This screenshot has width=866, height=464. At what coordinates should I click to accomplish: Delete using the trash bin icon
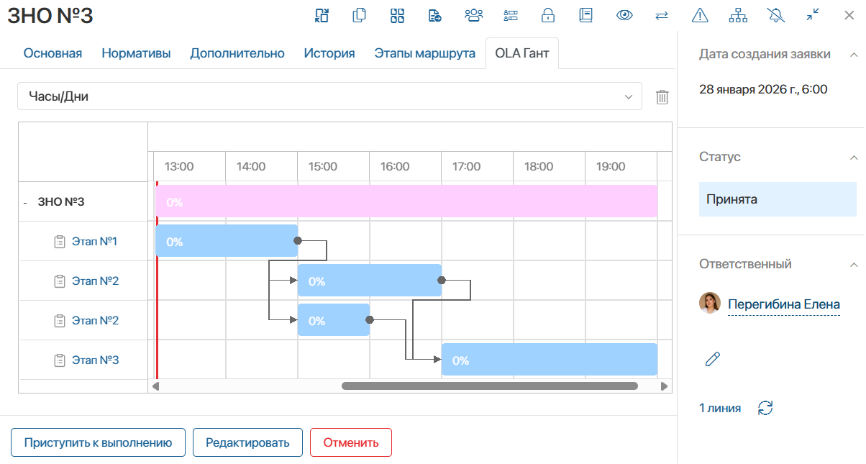(661, 97)
